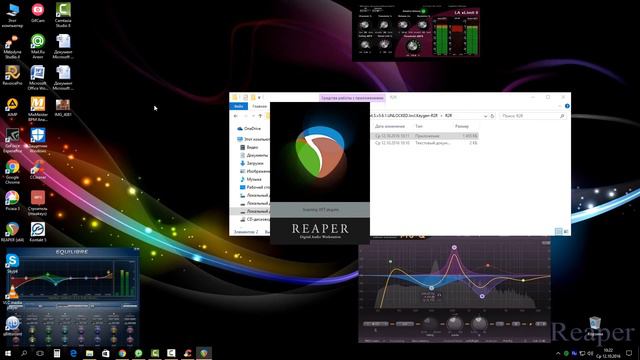Launch Calculator from taskbar
Image resolution: width=640 pixels, height=360 pixels.
click(57, 353)
